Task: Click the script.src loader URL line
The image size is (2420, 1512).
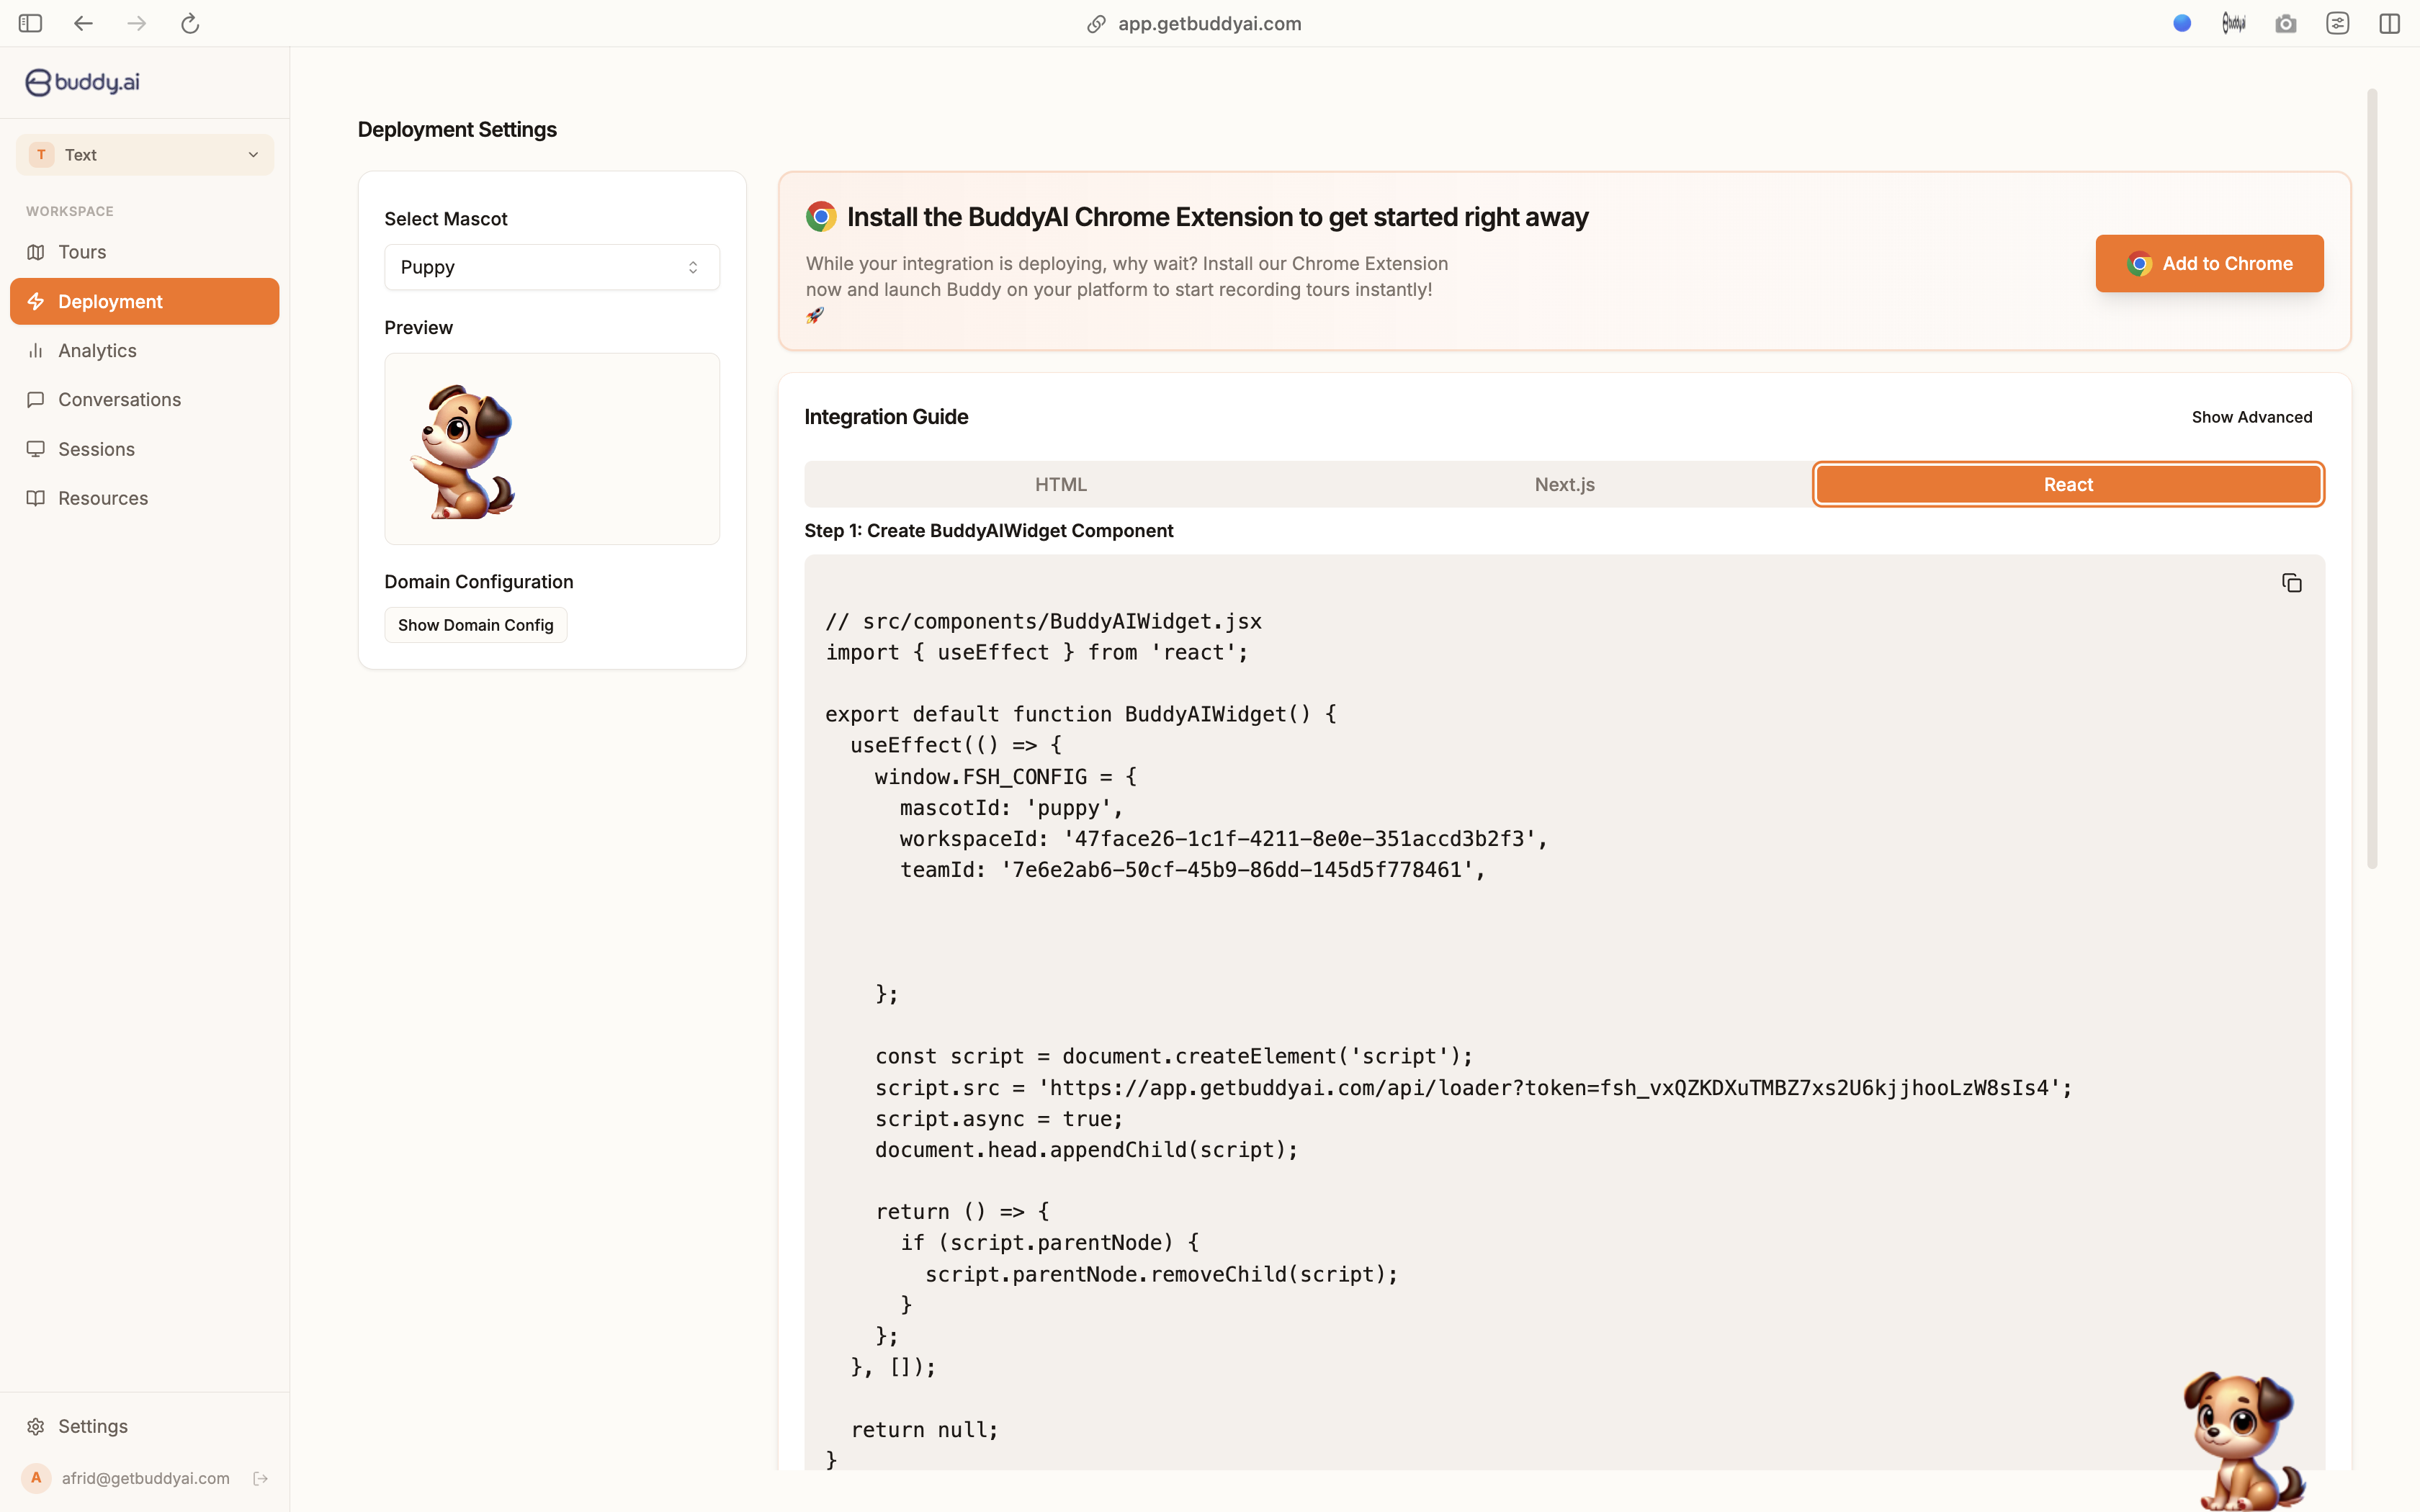Action: click(x=1474, y=1088)
